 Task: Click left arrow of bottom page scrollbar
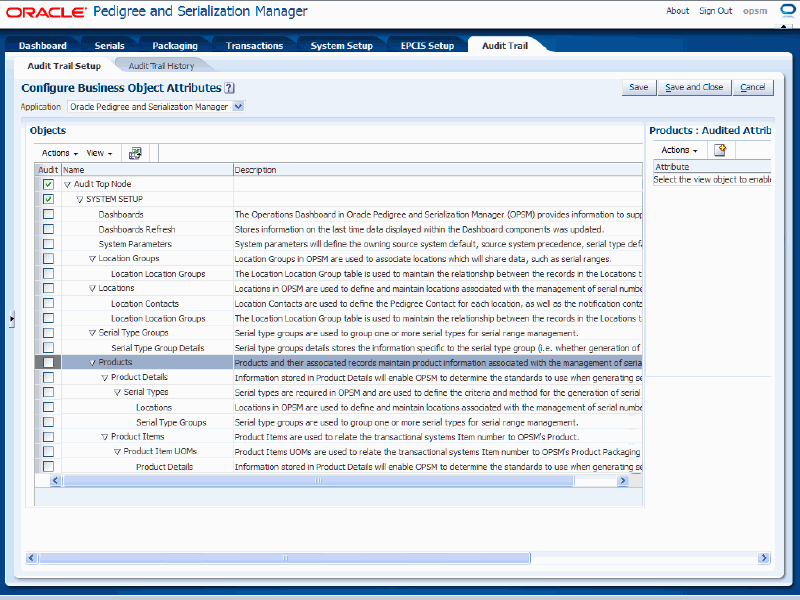click(32, 558)
